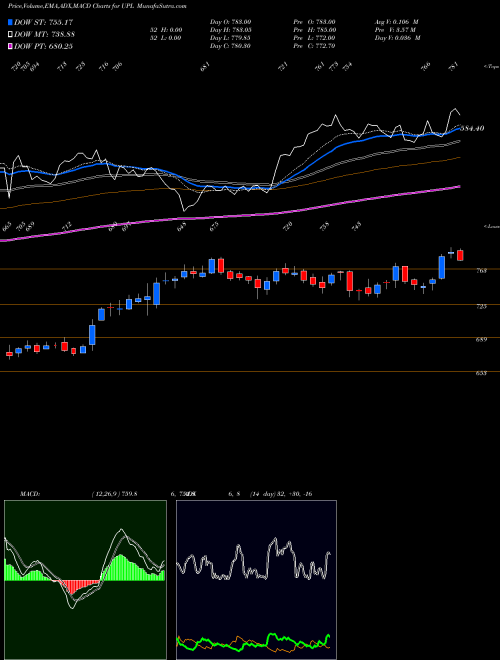Click the 'Day V: 0.036 M' value
Viewport: 500px width, 660px height.
click(x=398, y=38)
